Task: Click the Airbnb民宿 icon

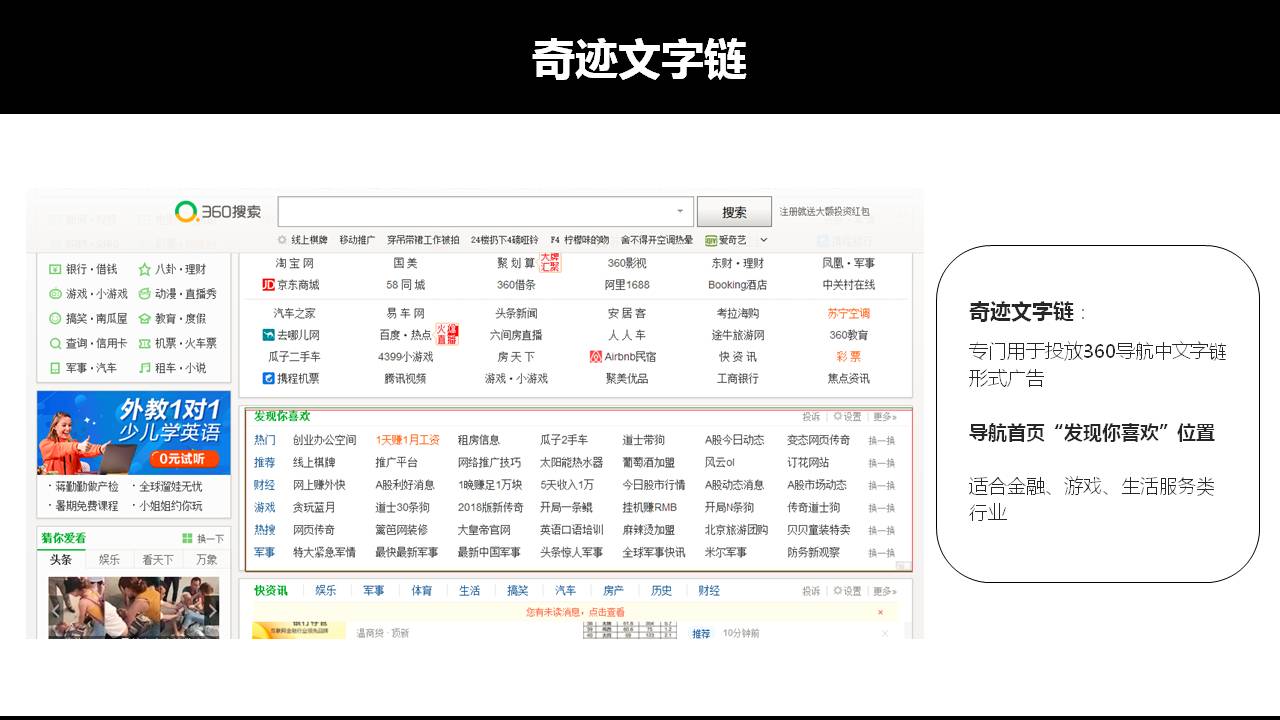Action: tap(596, 357)
